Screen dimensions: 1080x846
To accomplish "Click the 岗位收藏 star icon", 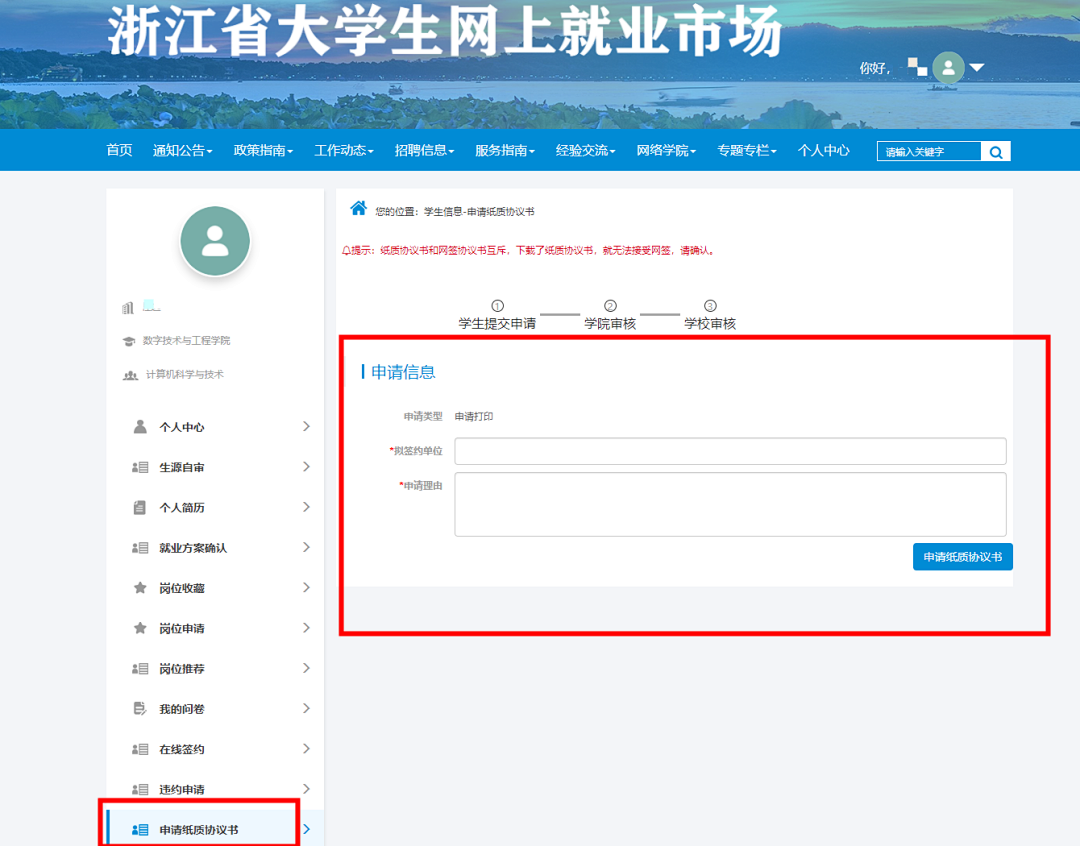I will coord(140,588).
